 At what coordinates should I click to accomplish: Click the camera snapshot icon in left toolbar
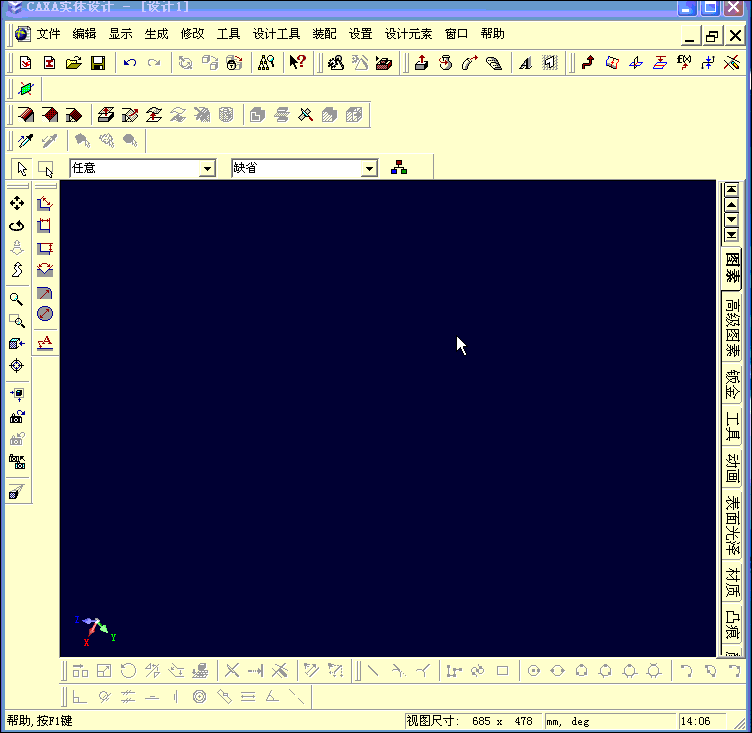(x=17, y=416)
